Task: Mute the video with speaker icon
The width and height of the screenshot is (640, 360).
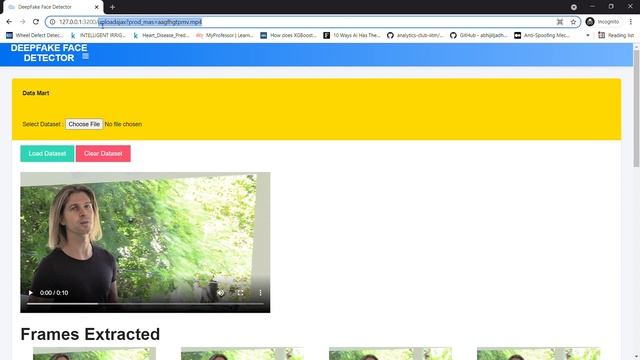Action: tap(220, 293)
